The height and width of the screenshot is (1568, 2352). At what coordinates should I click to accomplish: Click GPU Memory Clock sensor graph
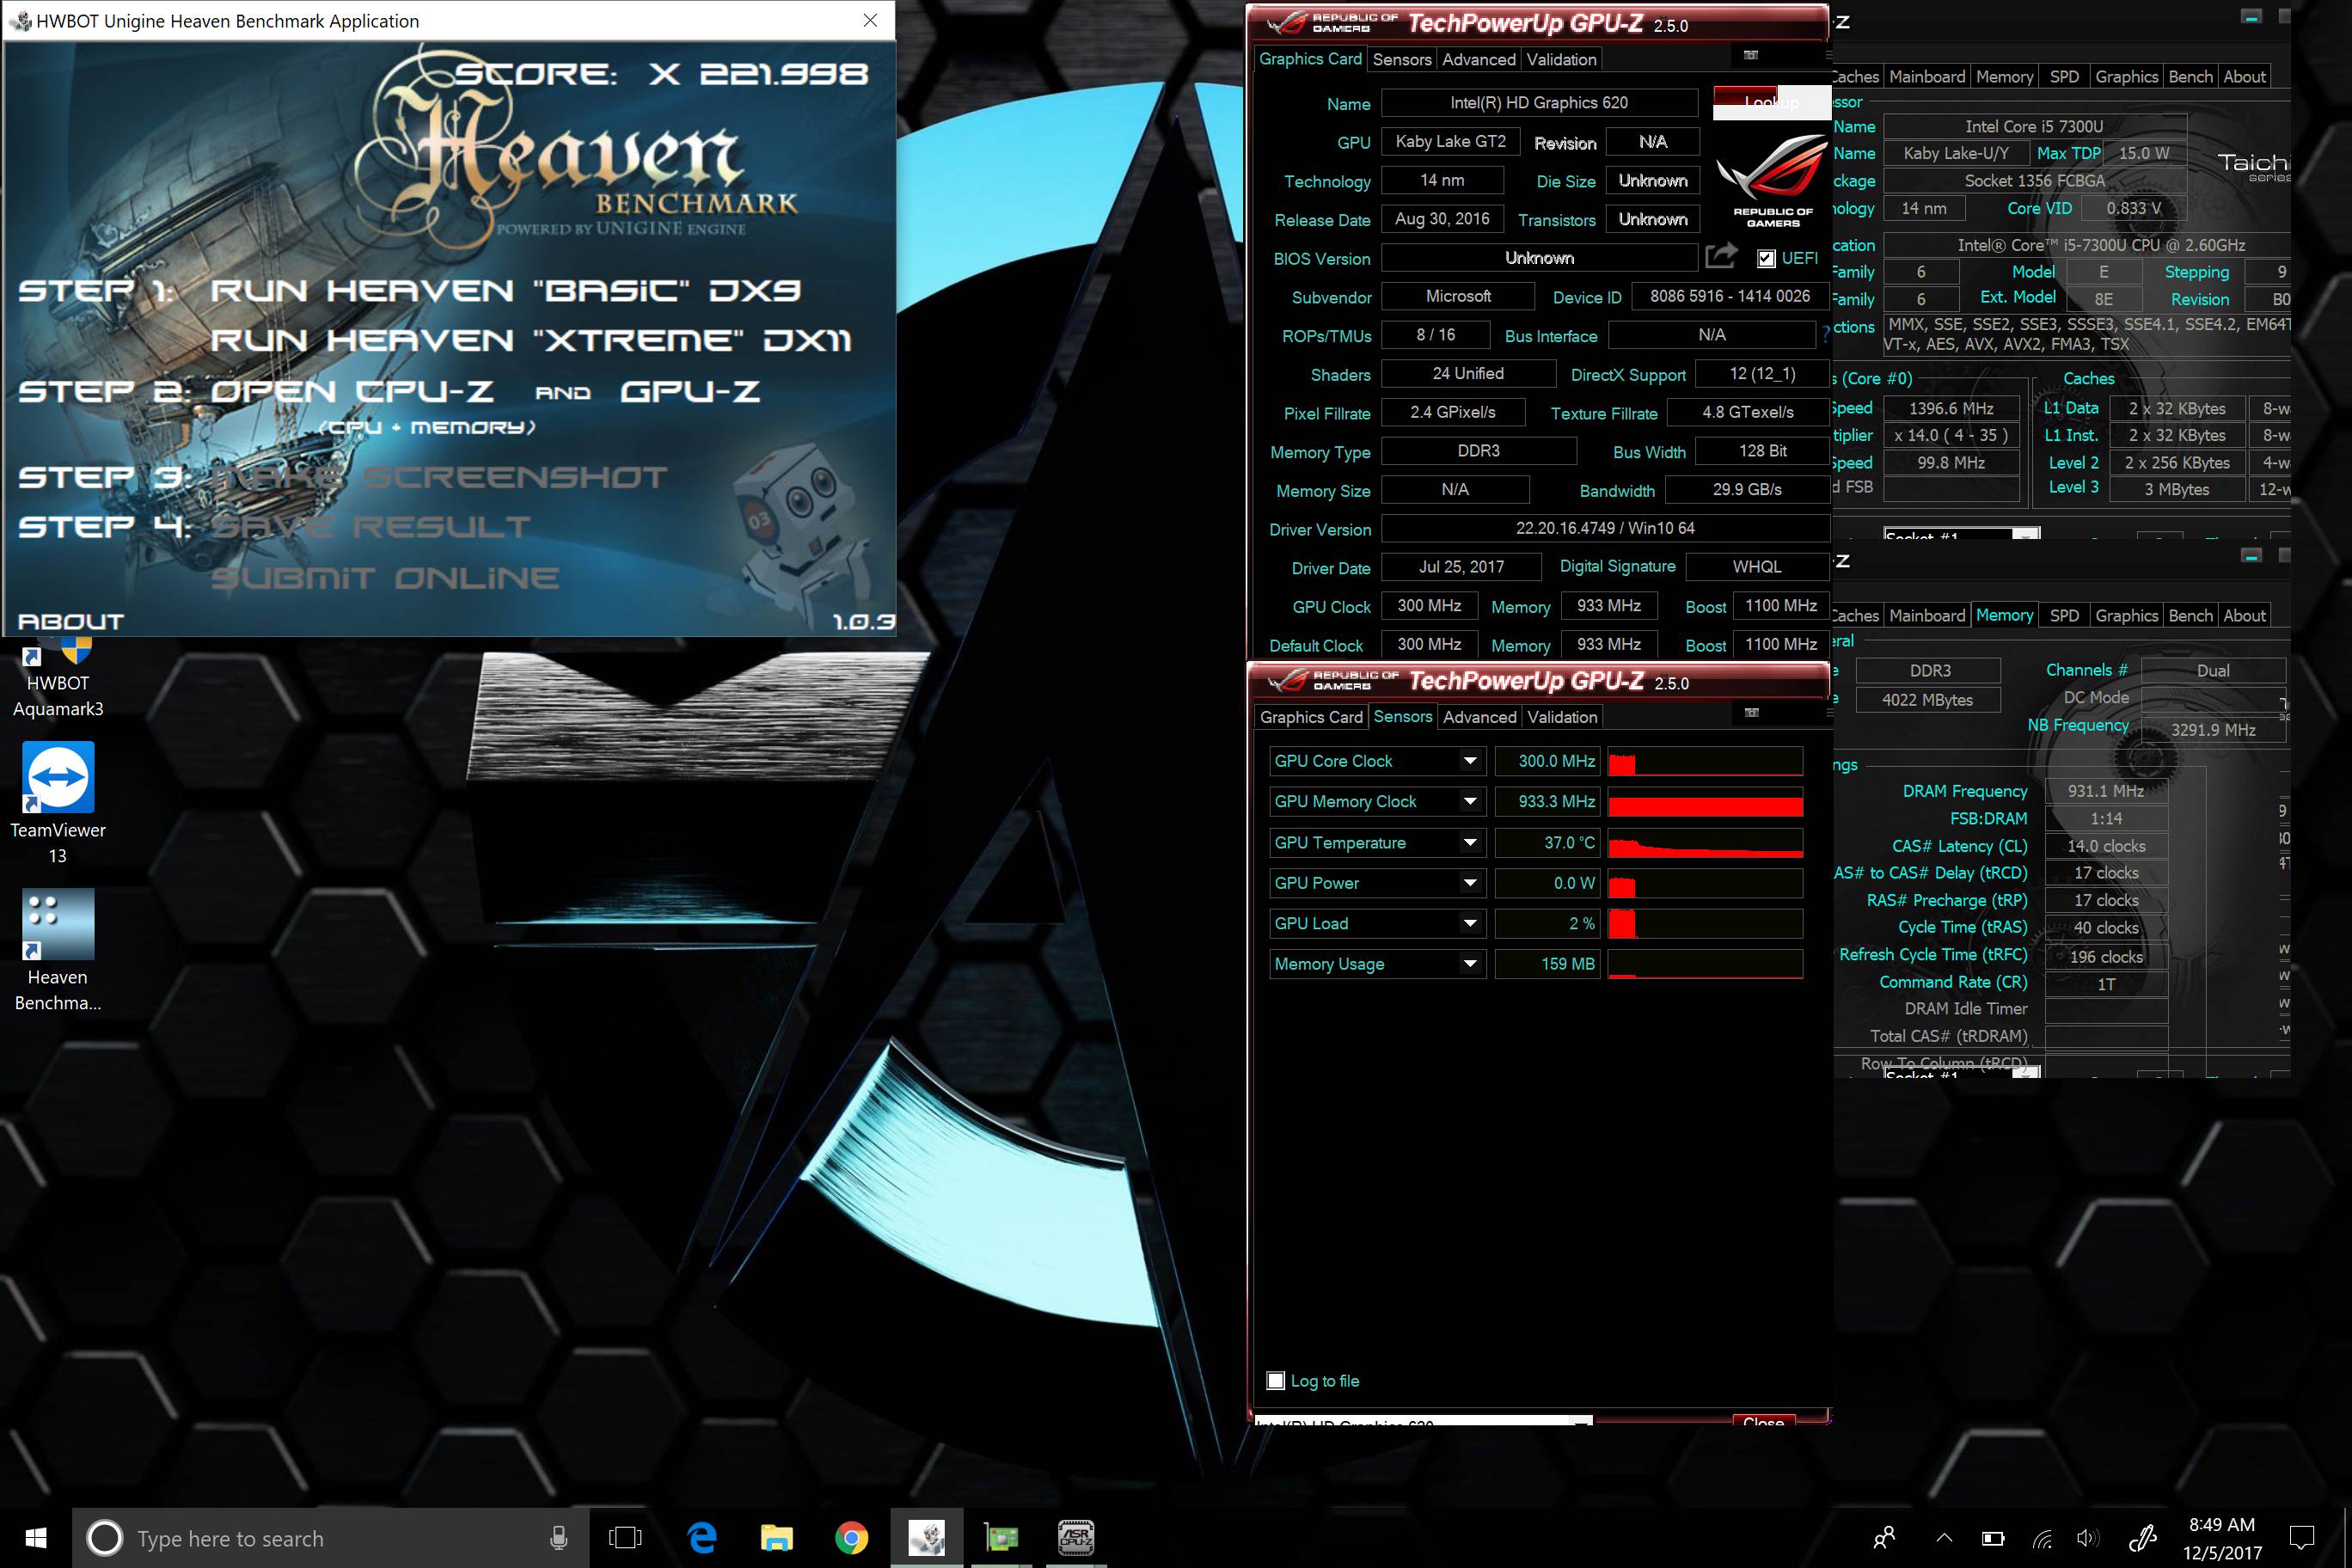point(1705,802)
